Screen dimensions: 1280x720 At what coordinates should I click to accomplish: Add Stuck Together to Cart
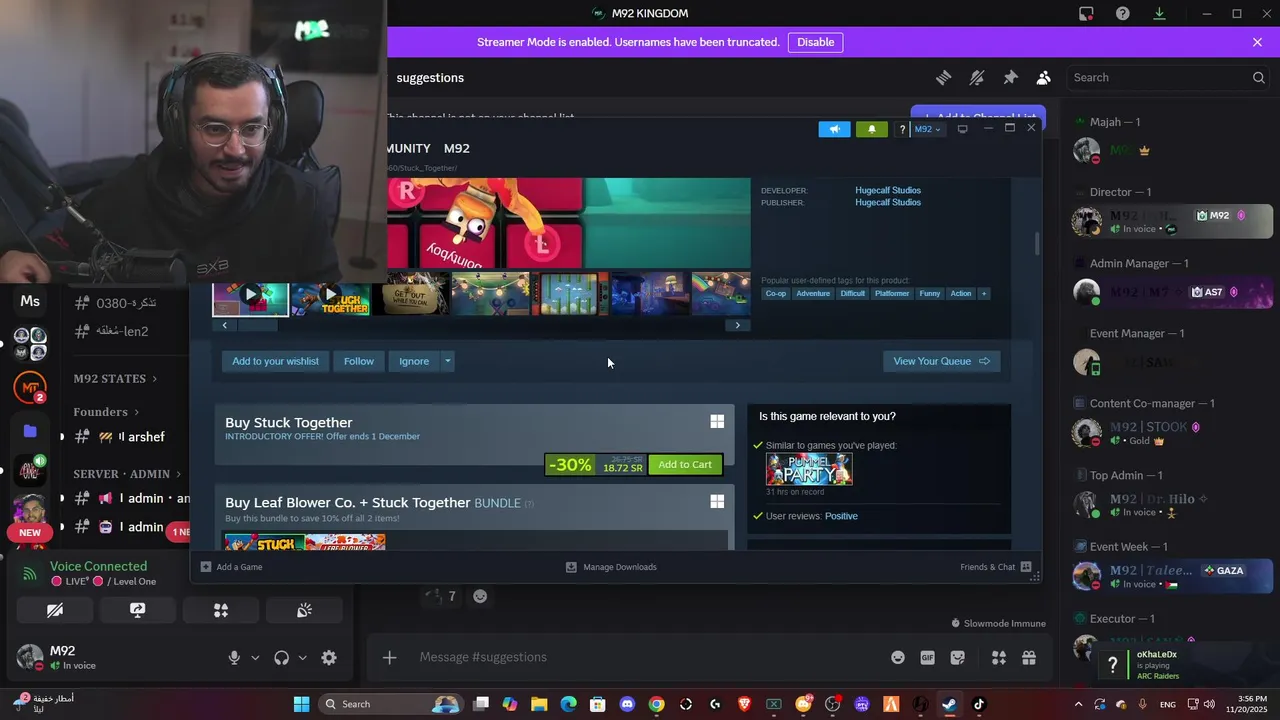coord(685,464)
